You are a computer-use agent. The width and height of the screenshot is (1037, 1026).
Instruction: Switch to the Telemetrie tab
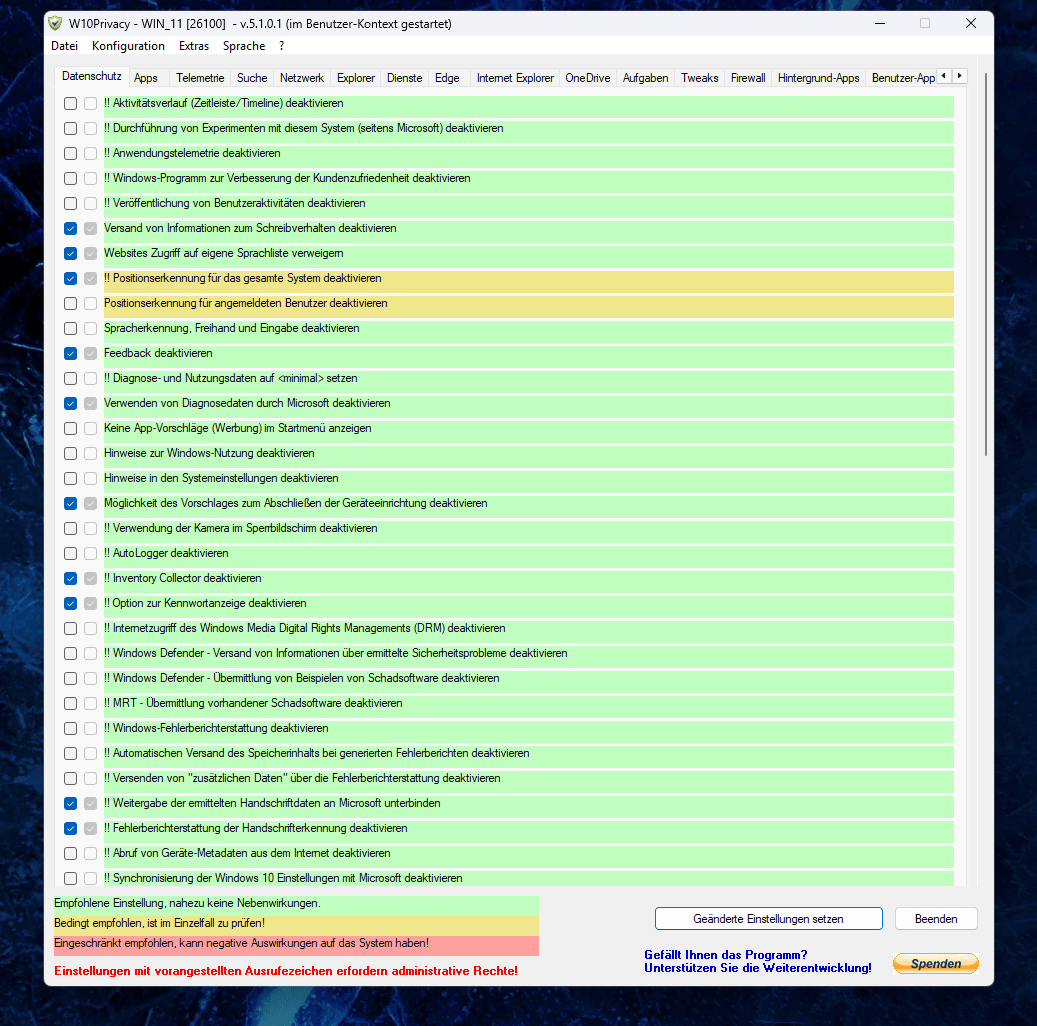coord(200,77)
